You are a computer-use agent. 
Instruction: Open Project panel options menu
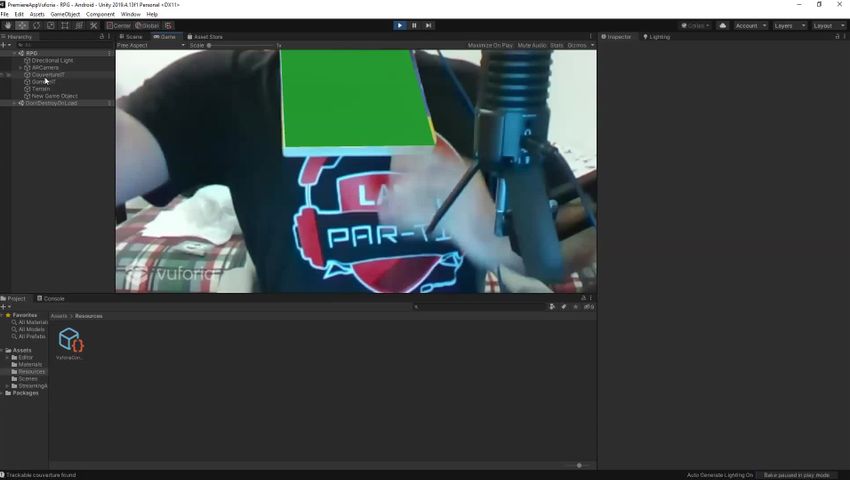pos(590,298)
